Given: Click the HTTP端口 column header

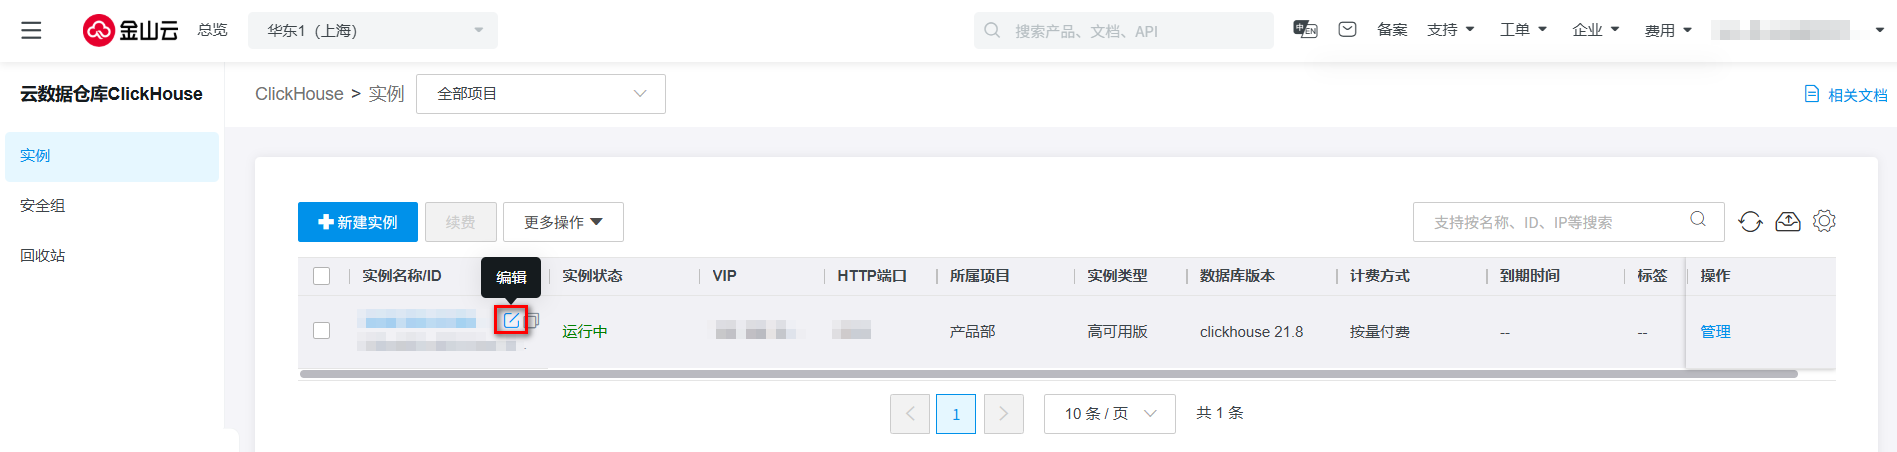Looking at the screenshot, I should [x=872, y=276].
